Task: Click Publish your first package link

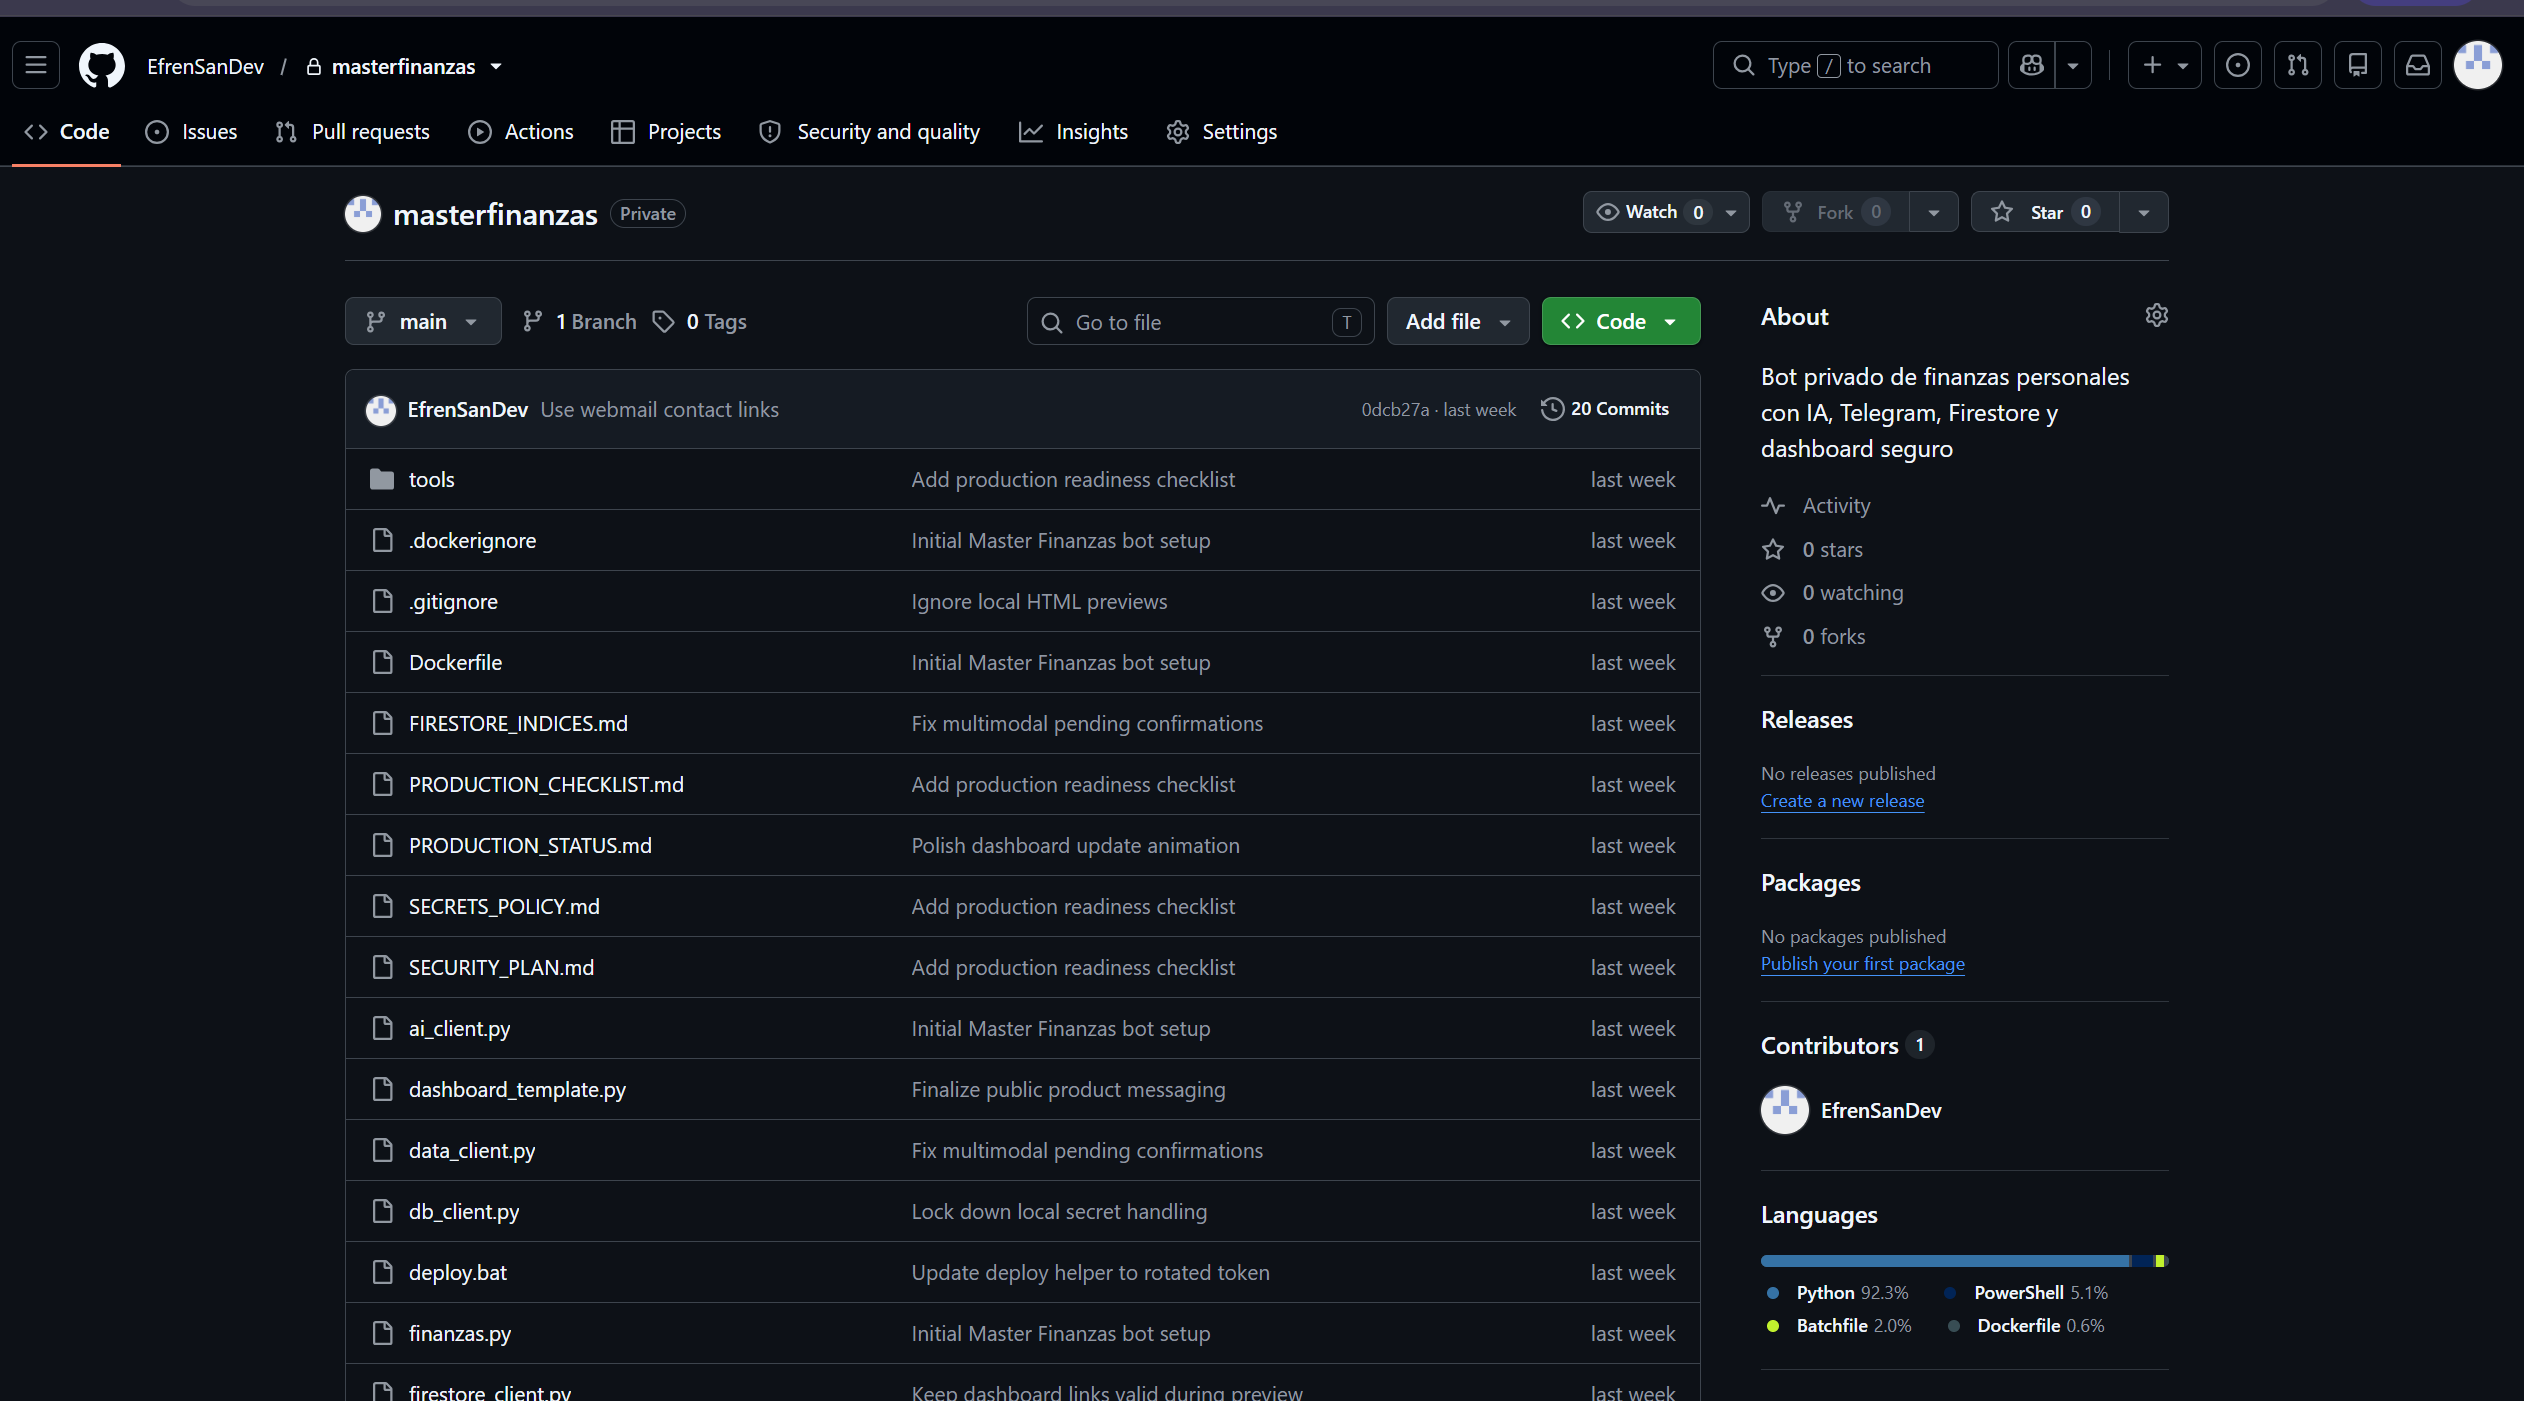Action: [1862, 964]
